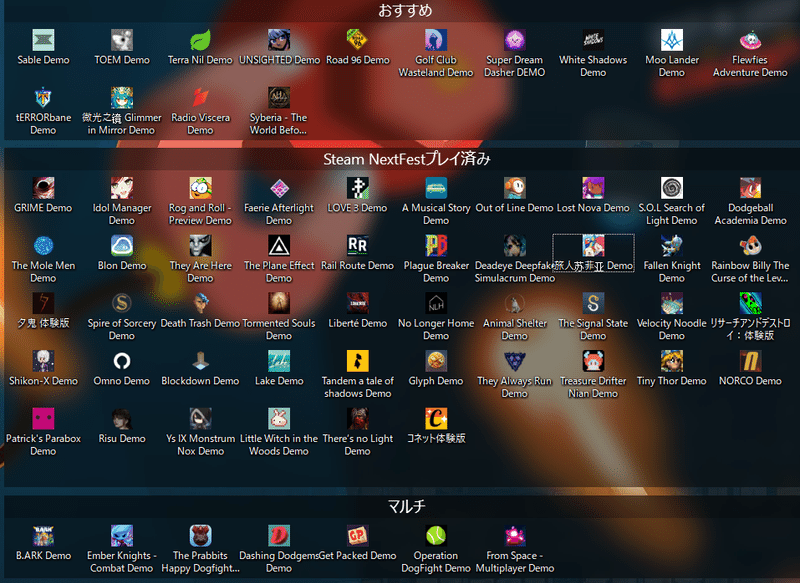Launch Get Packed Demo
Screen dimensions: 800x583
point(357,535)
